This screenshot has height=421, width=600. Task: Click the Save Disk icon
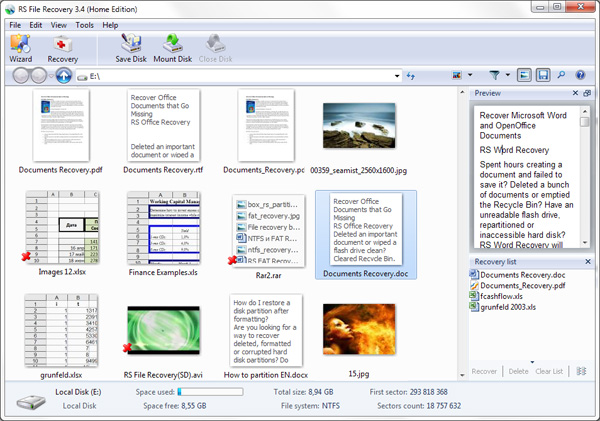pos(131,48)
